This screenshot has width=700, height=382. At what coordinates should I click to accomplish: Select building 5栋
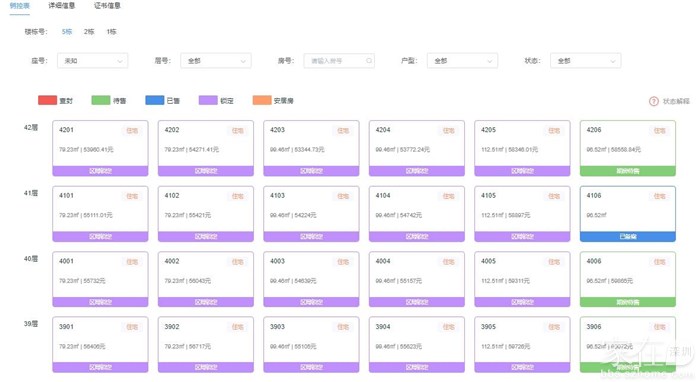67,32
